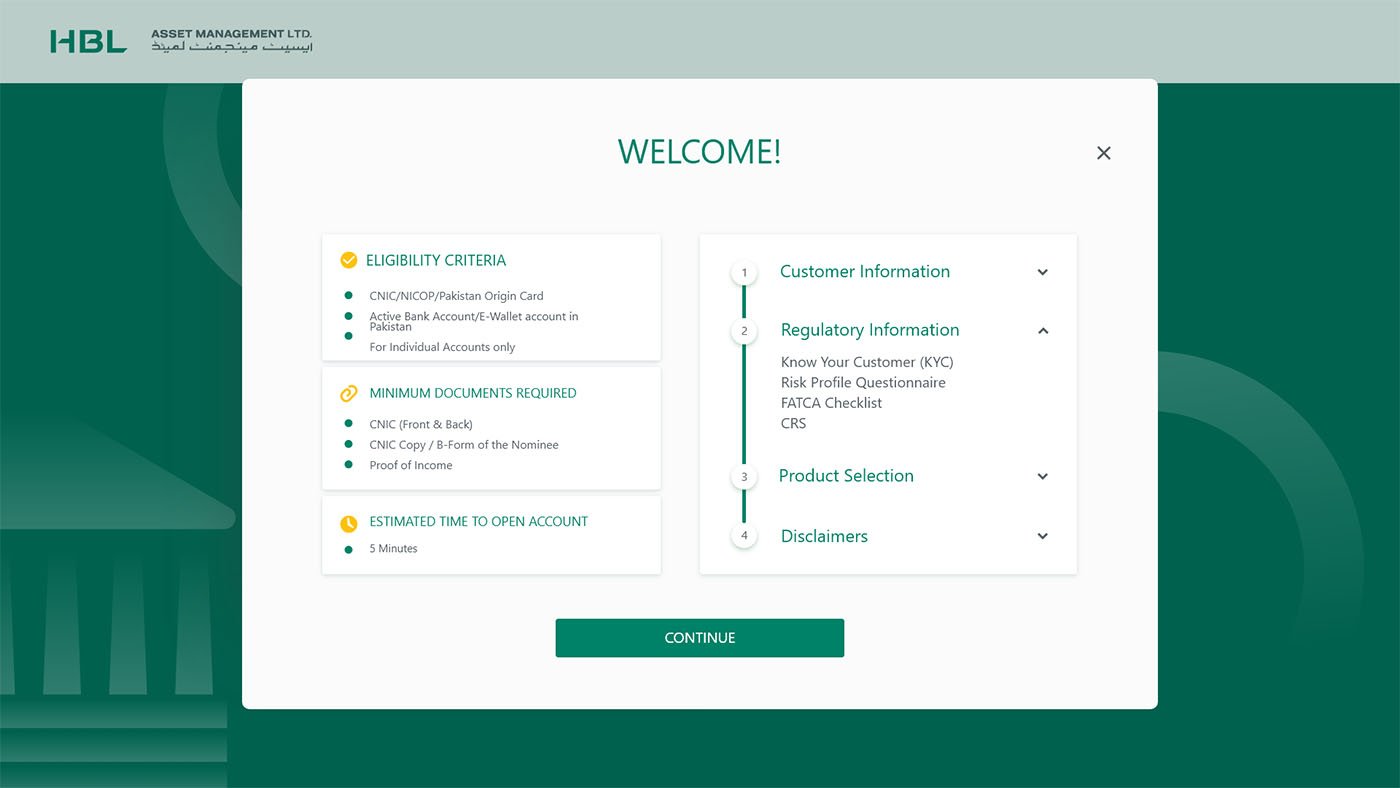
Task: Click the "CRS" list entry
Action: (x=793, y=423)
